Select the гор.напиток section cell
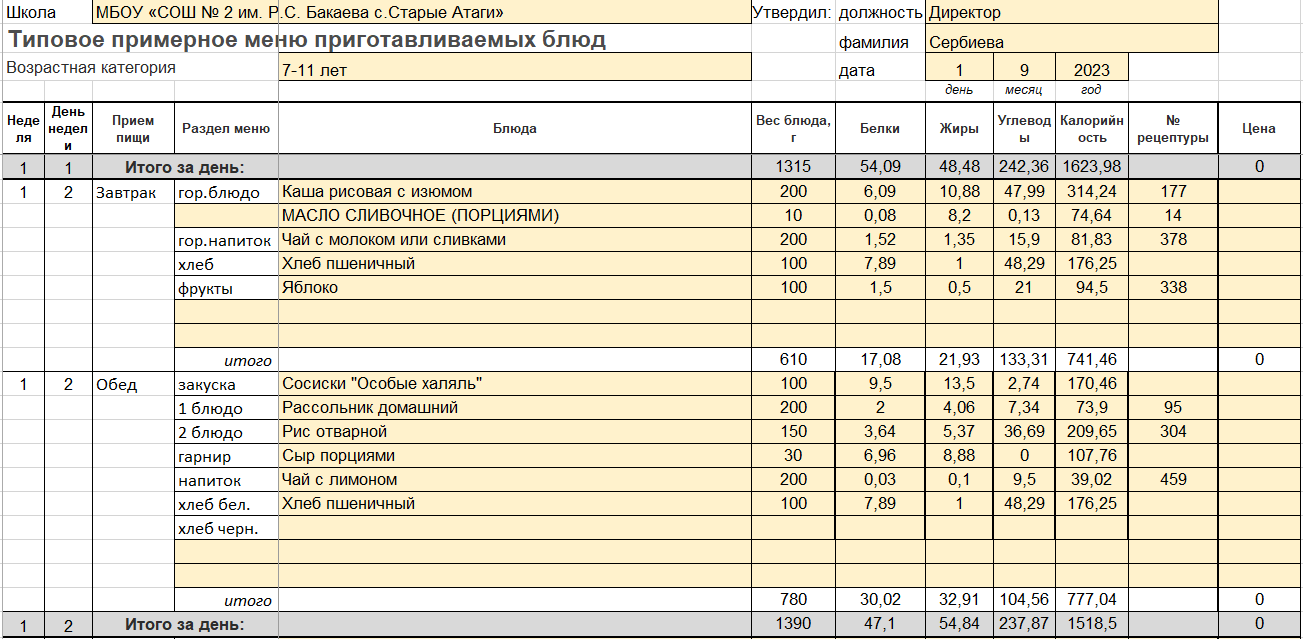The width and height of the screenshot is (1303, 639). pos(226,240)
